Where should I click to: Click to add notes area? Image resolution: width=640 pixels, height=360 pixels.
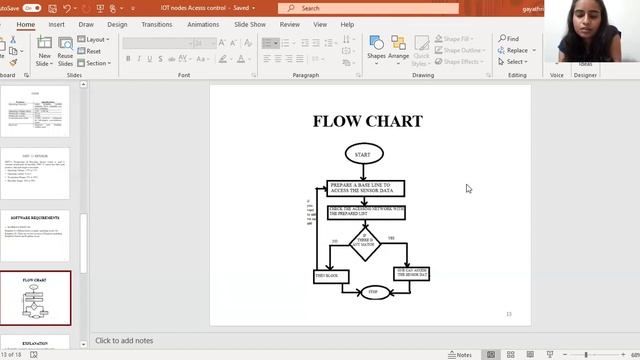click(x=124, y=340)
